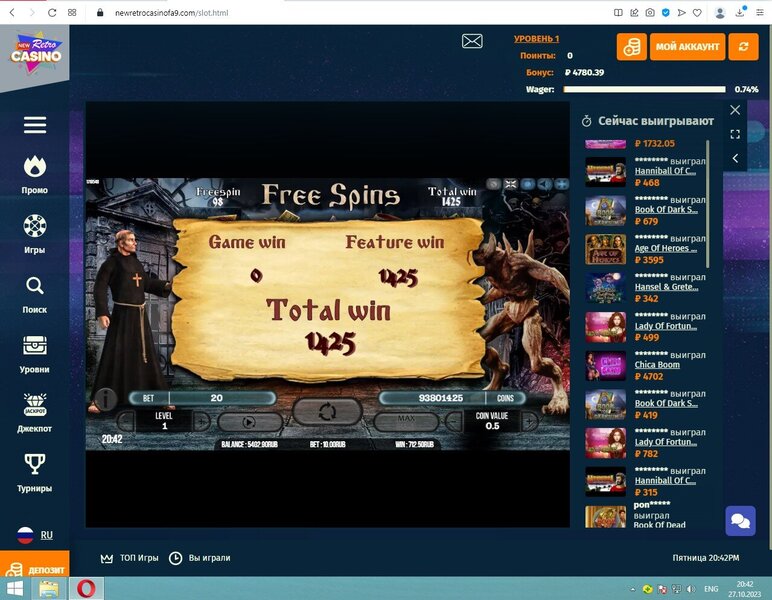The height and width of the screenshot is (600, 772).
Task: Toggle slot fullscreen shrink arrows icon
Action: tap(511, 184)
